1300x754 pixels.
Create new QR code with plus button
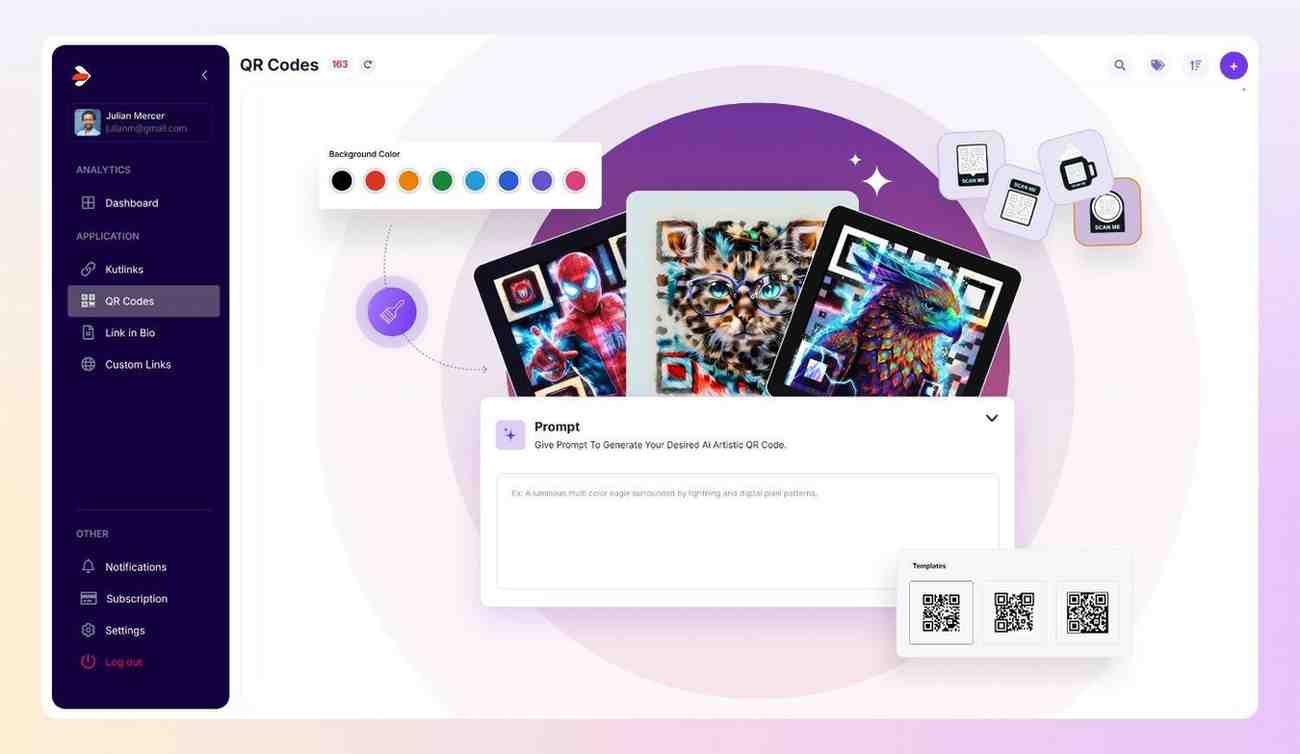click(1233, 66)
